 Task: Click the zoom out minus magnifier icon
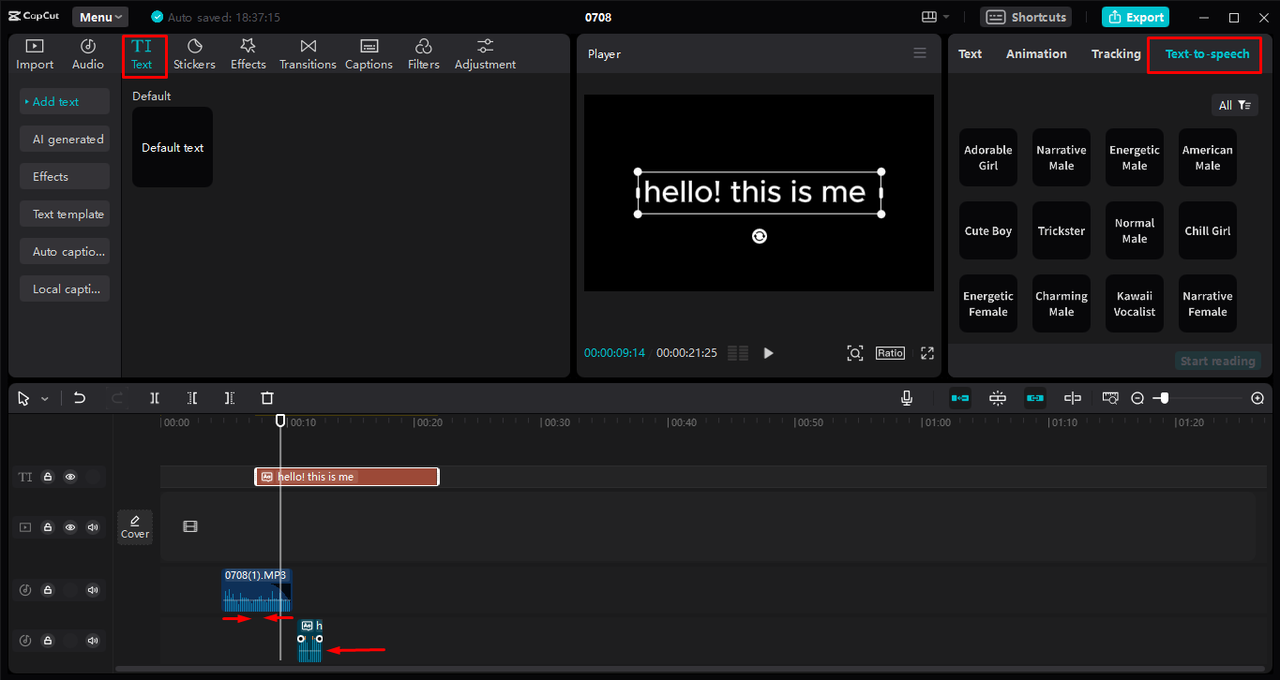pos(1138,398)
